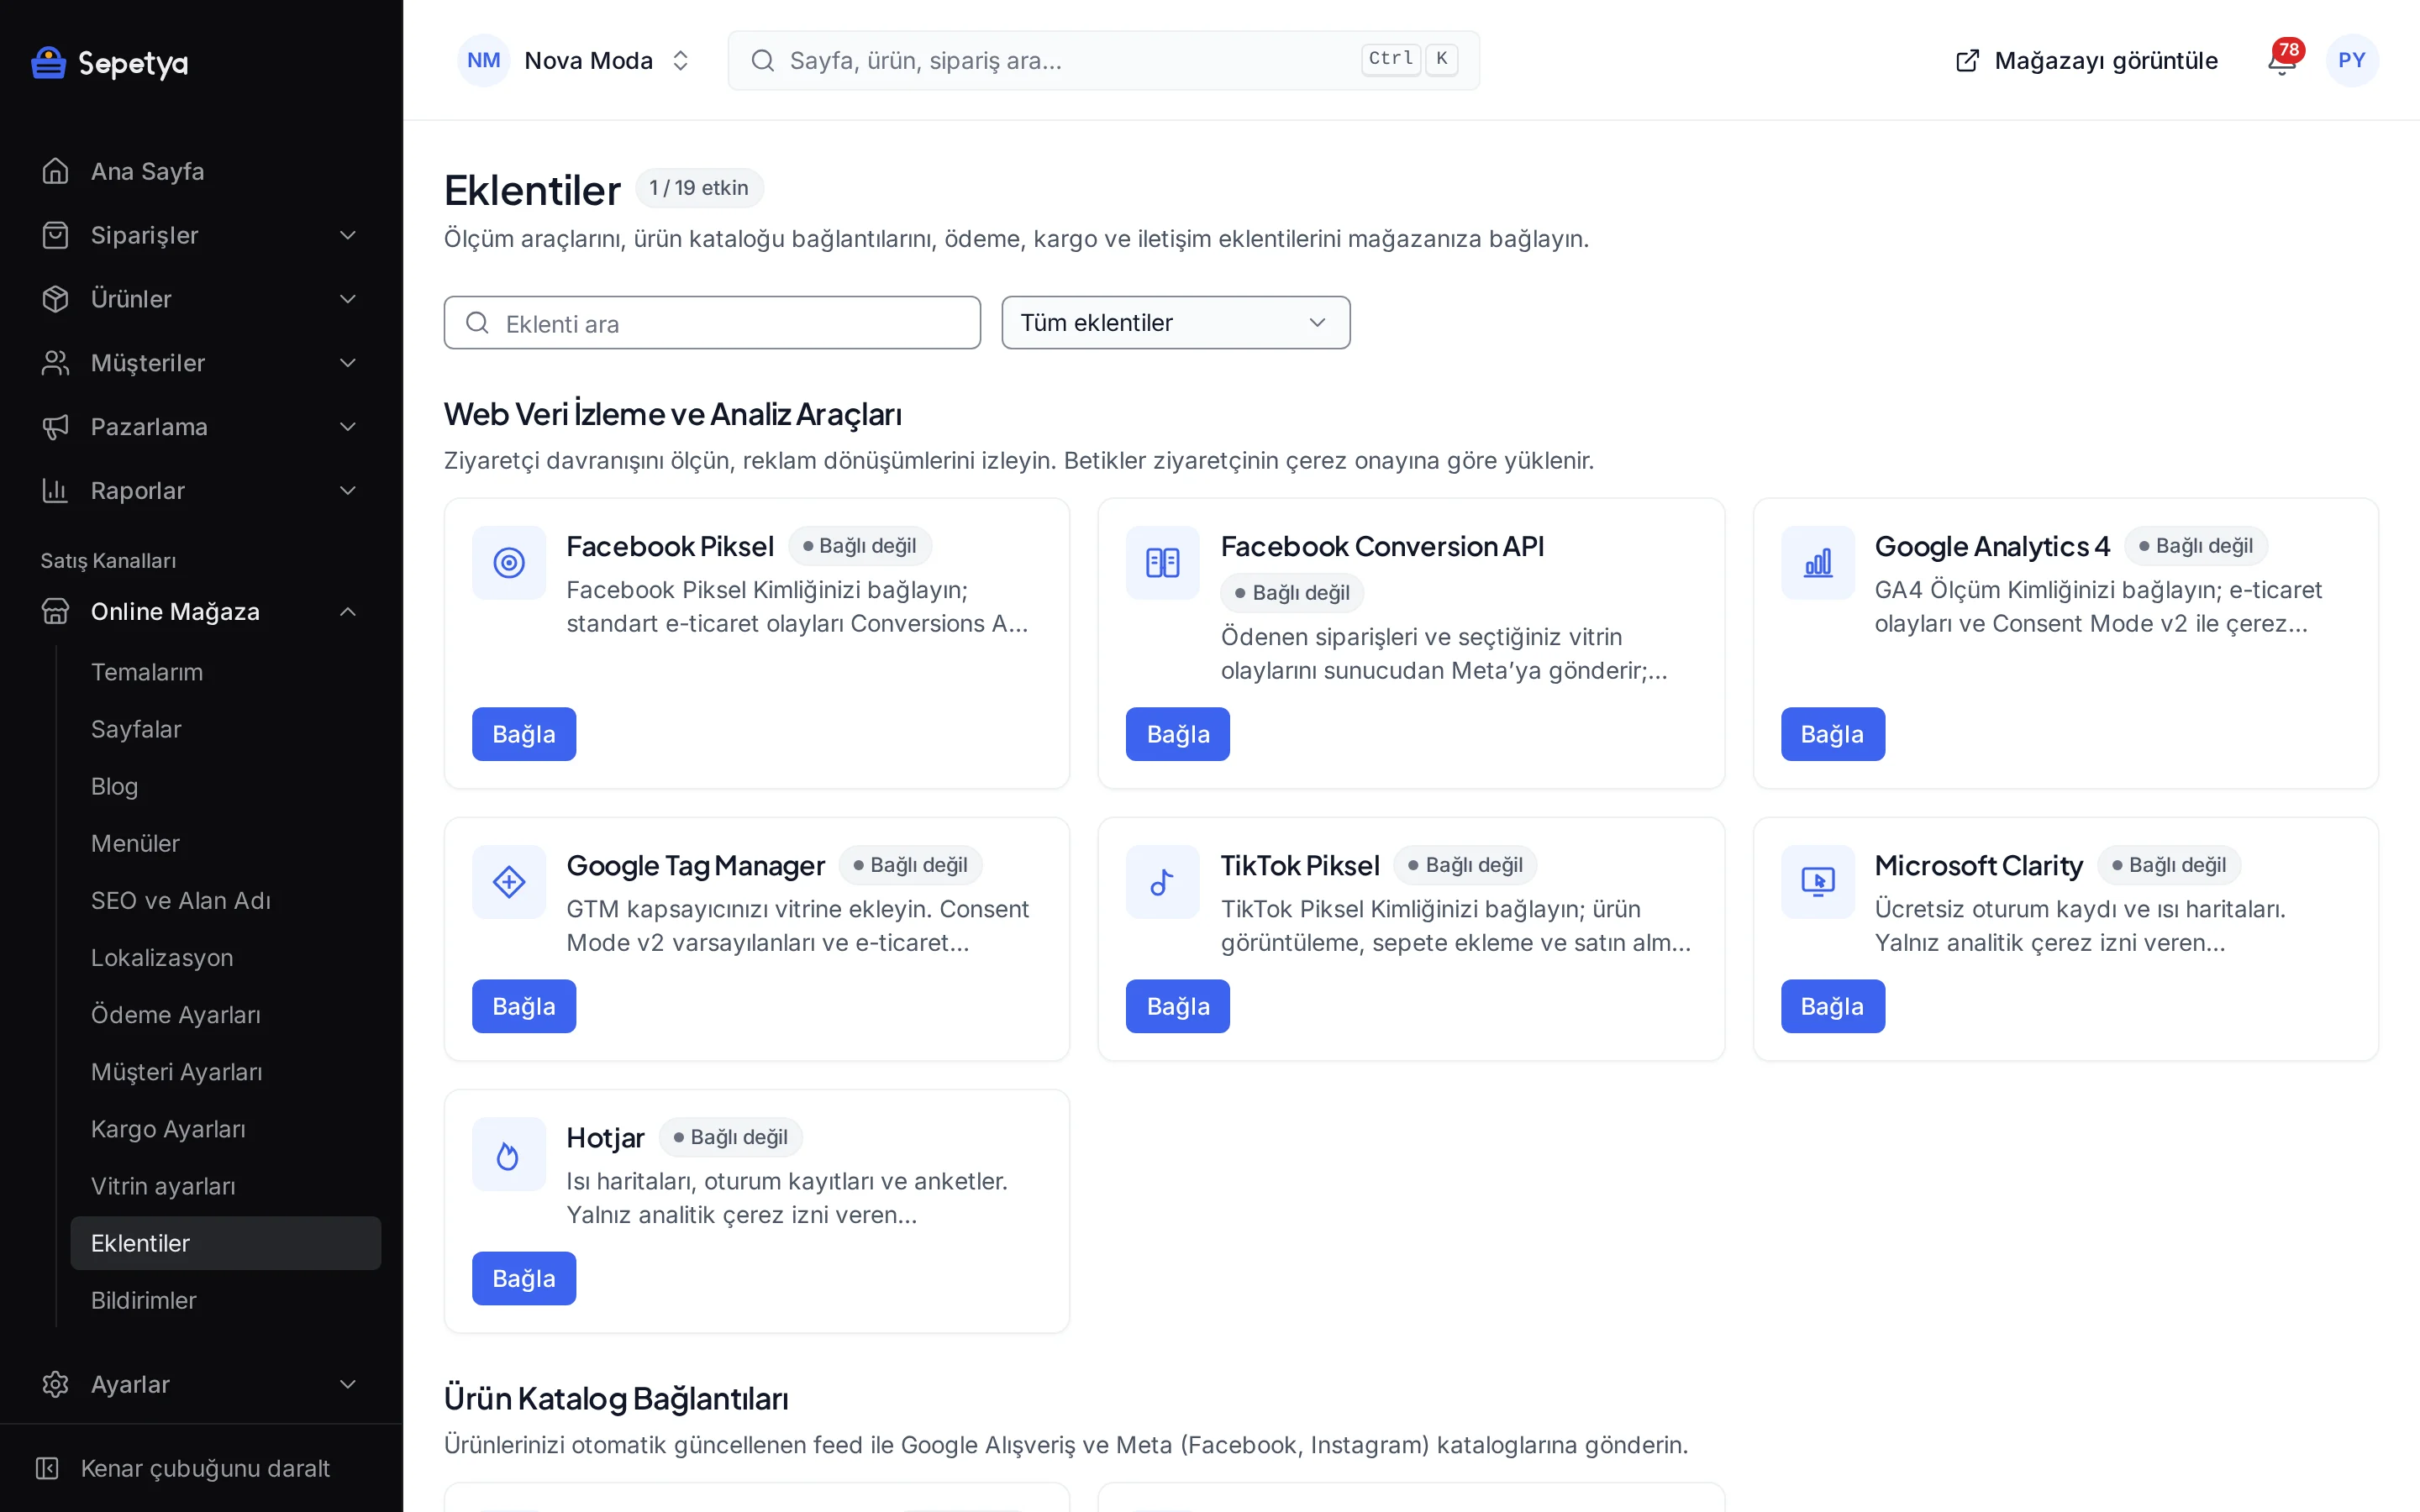Click the Facebook Conversion API card icon

tap(1163, 563)
